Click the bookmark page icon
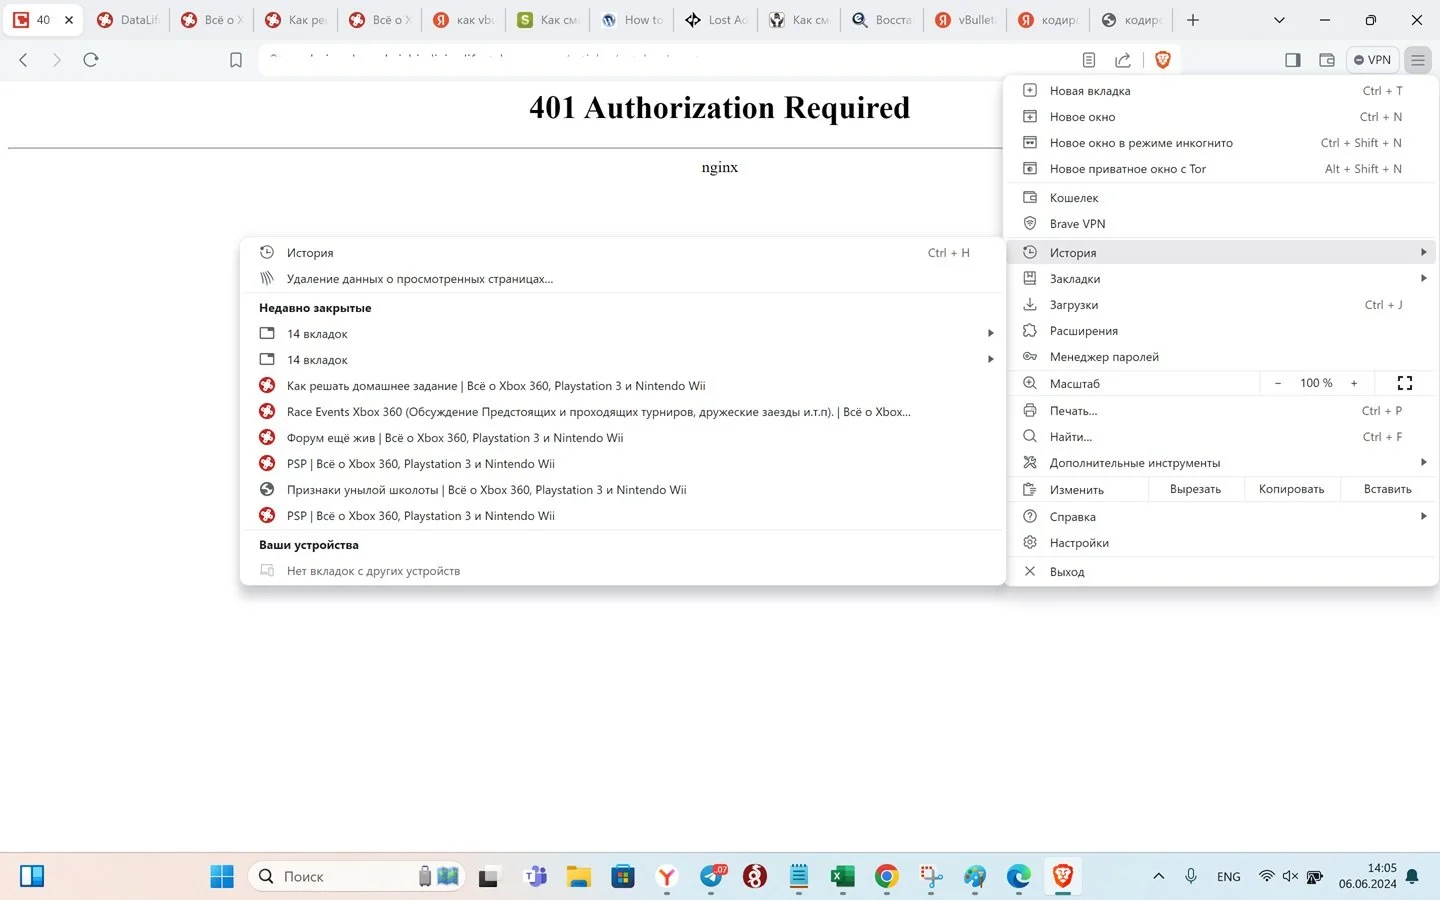 tap(236, 60)
